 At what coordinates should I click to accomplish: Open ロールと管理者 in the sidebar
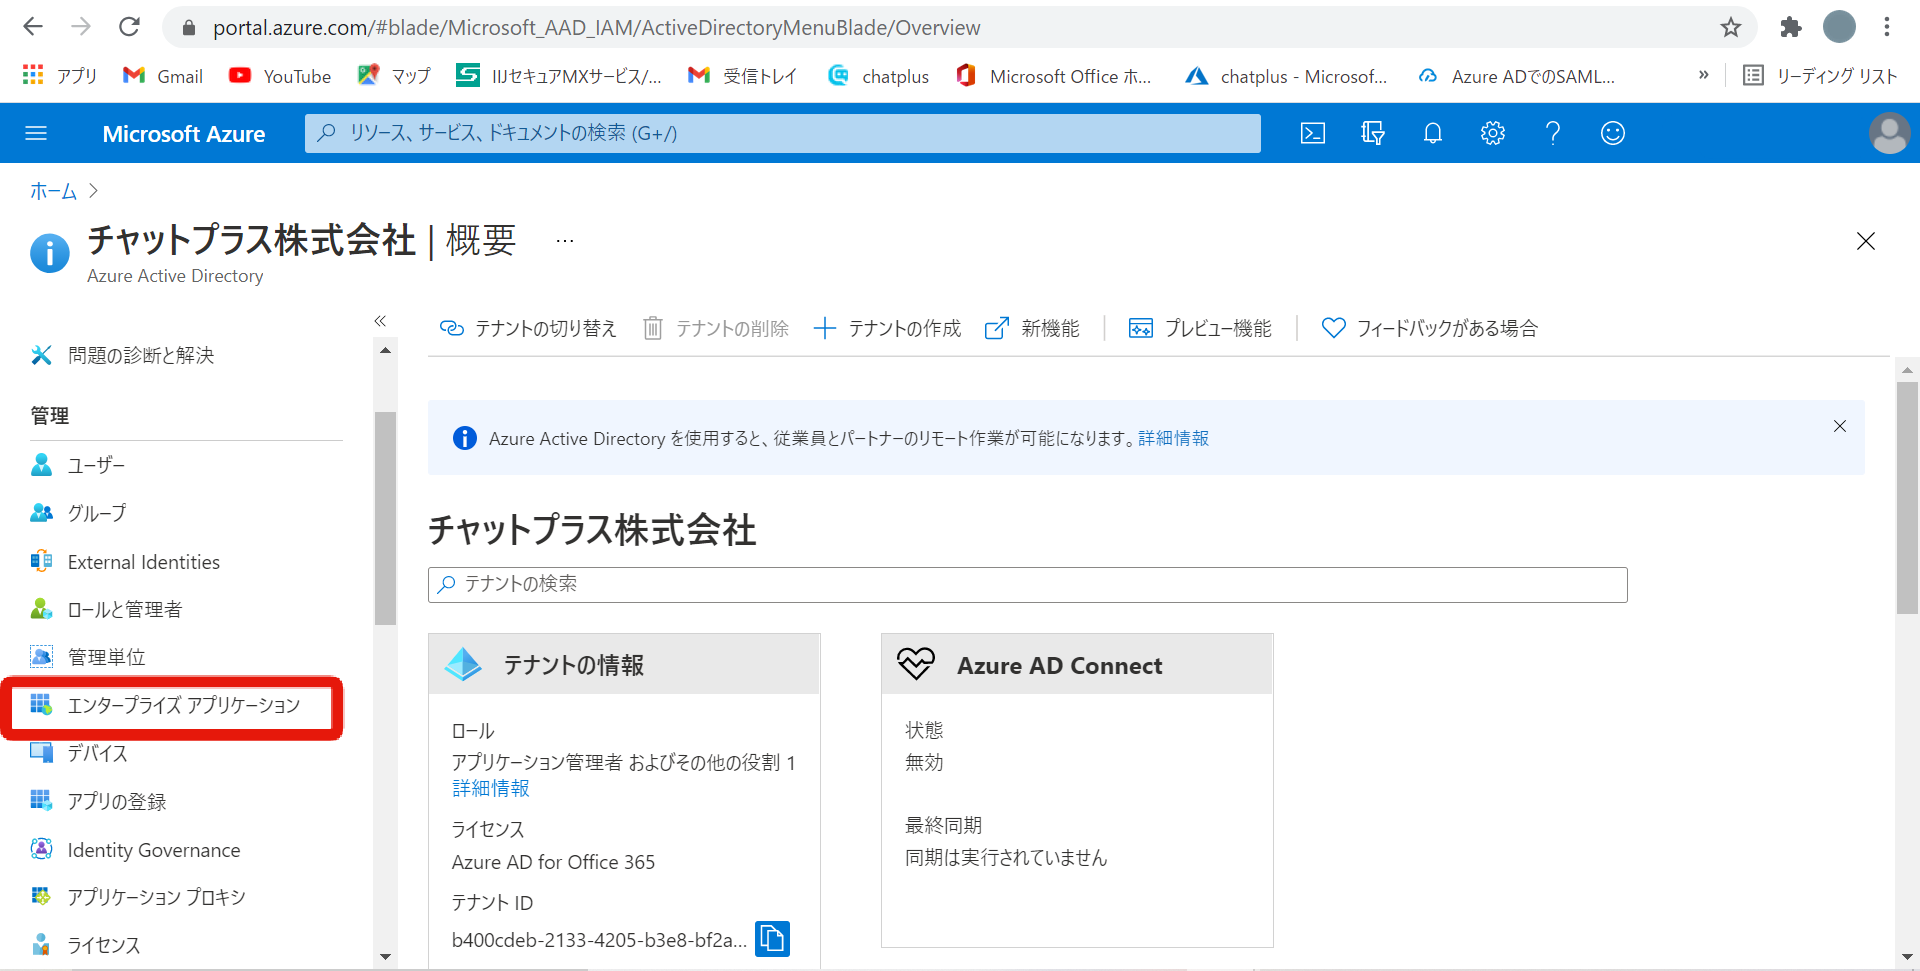pos(106,609)
